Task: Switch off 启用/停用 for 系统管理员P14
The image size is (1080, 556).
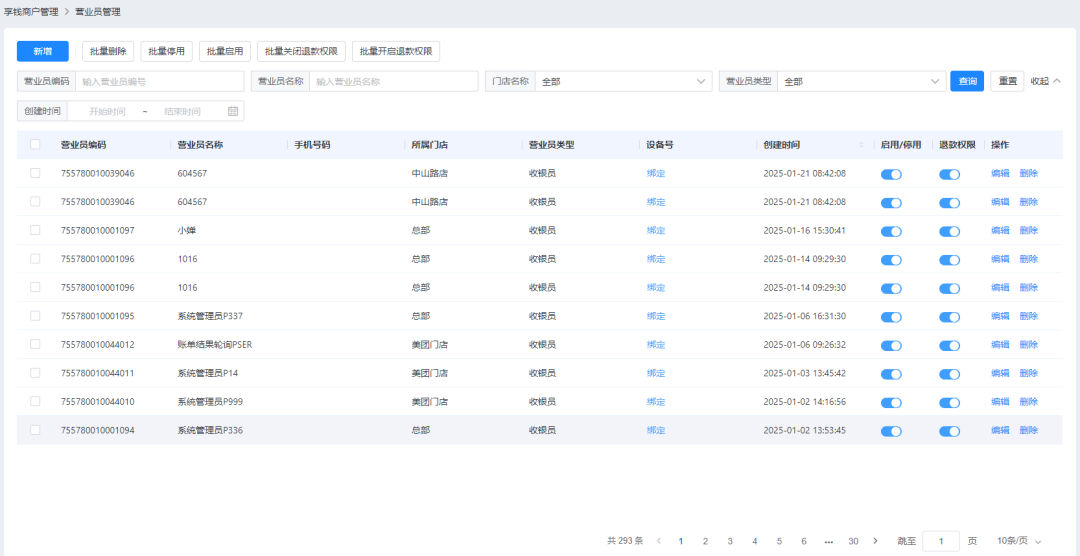Action: [x=891, y=374]
